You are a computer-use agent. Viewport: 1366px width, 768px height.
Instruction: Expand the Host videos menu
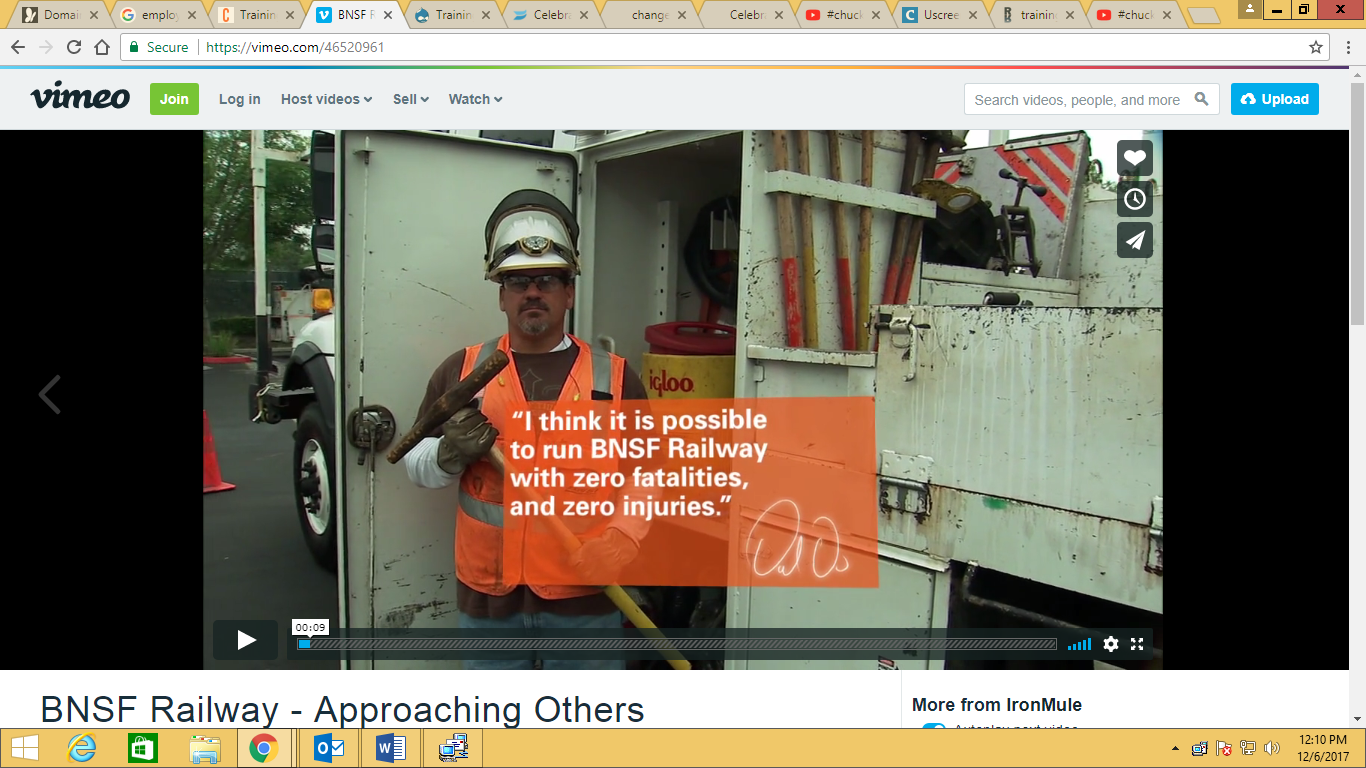[x=326, y=99]
